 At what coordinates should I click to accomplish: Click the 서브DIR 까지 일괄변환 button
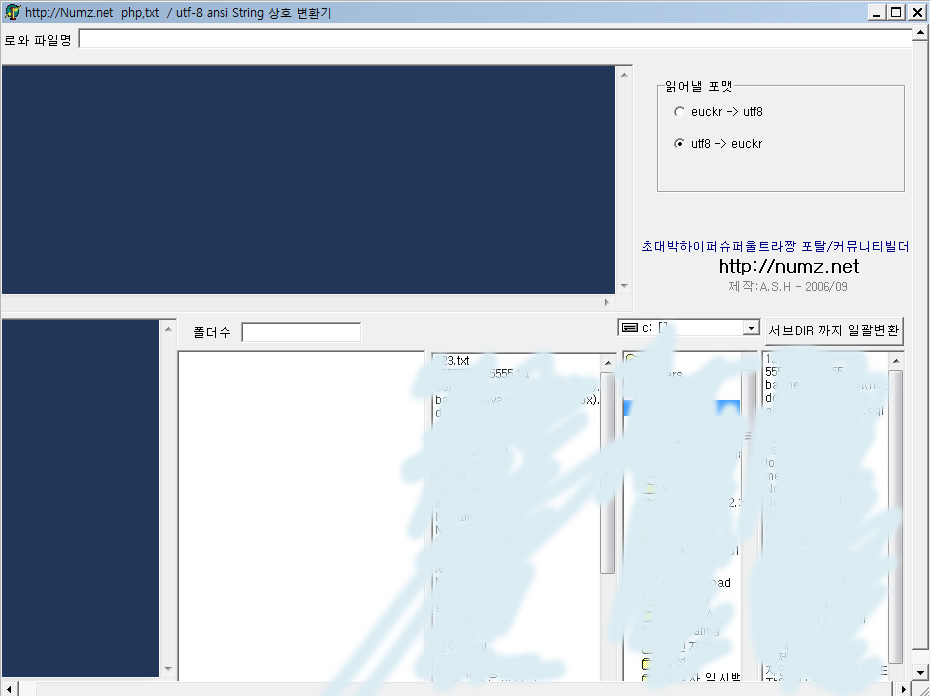[835, 330]
